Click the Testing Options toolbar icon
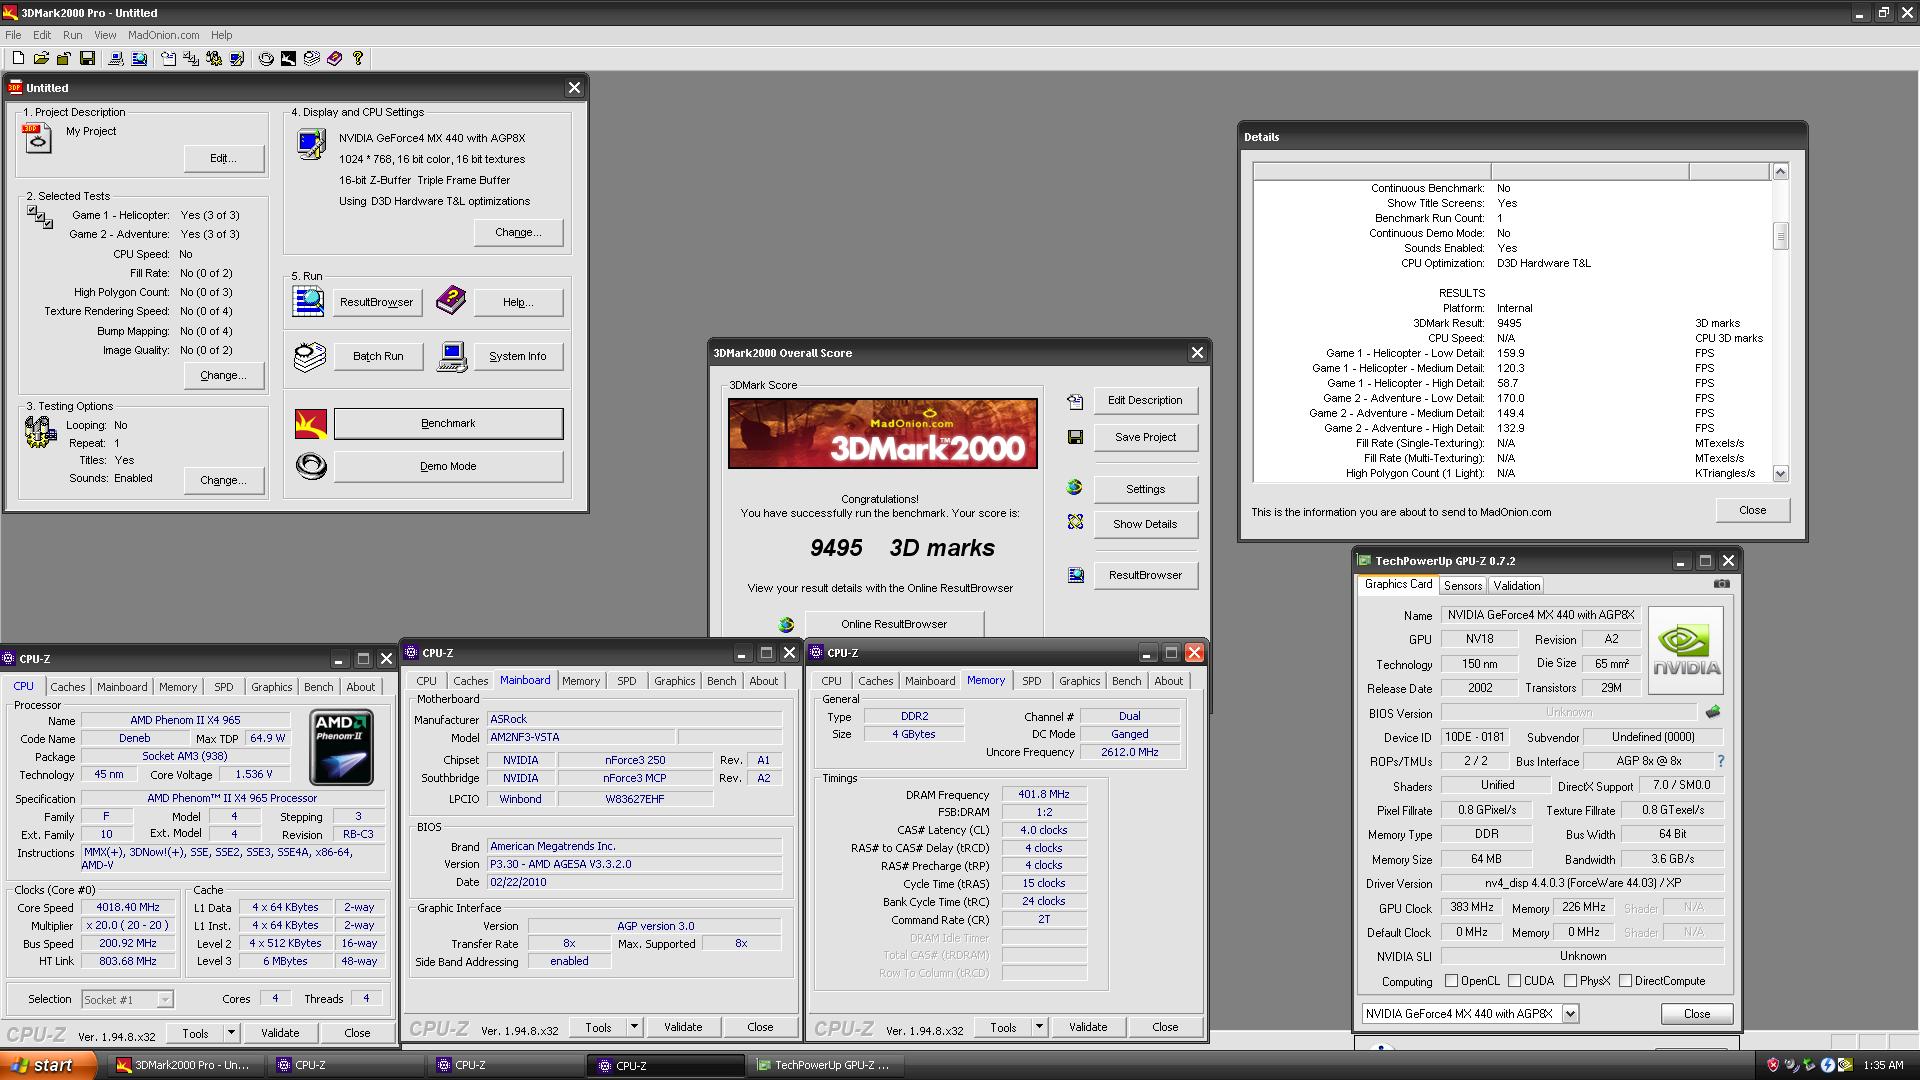 pos(214,58)
